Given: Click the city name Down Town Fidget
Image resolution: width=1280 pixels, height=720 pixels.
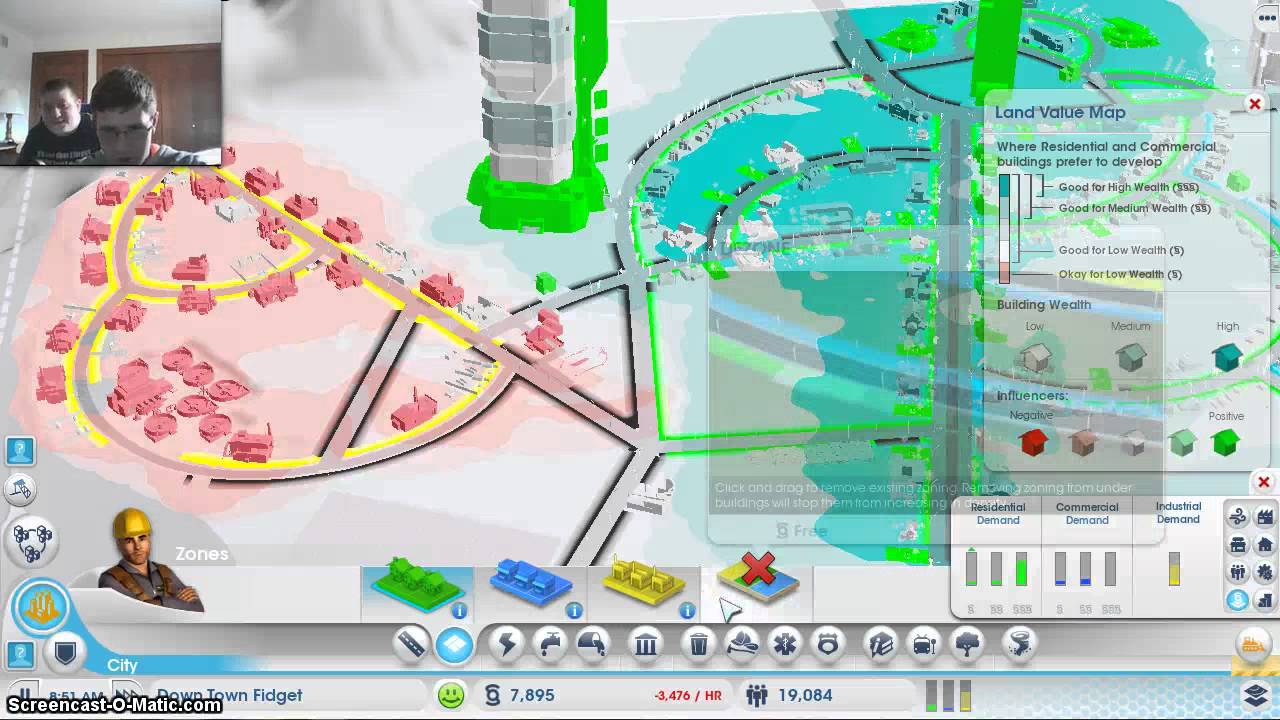Looking at the screenshot, I should click(229, 695).
